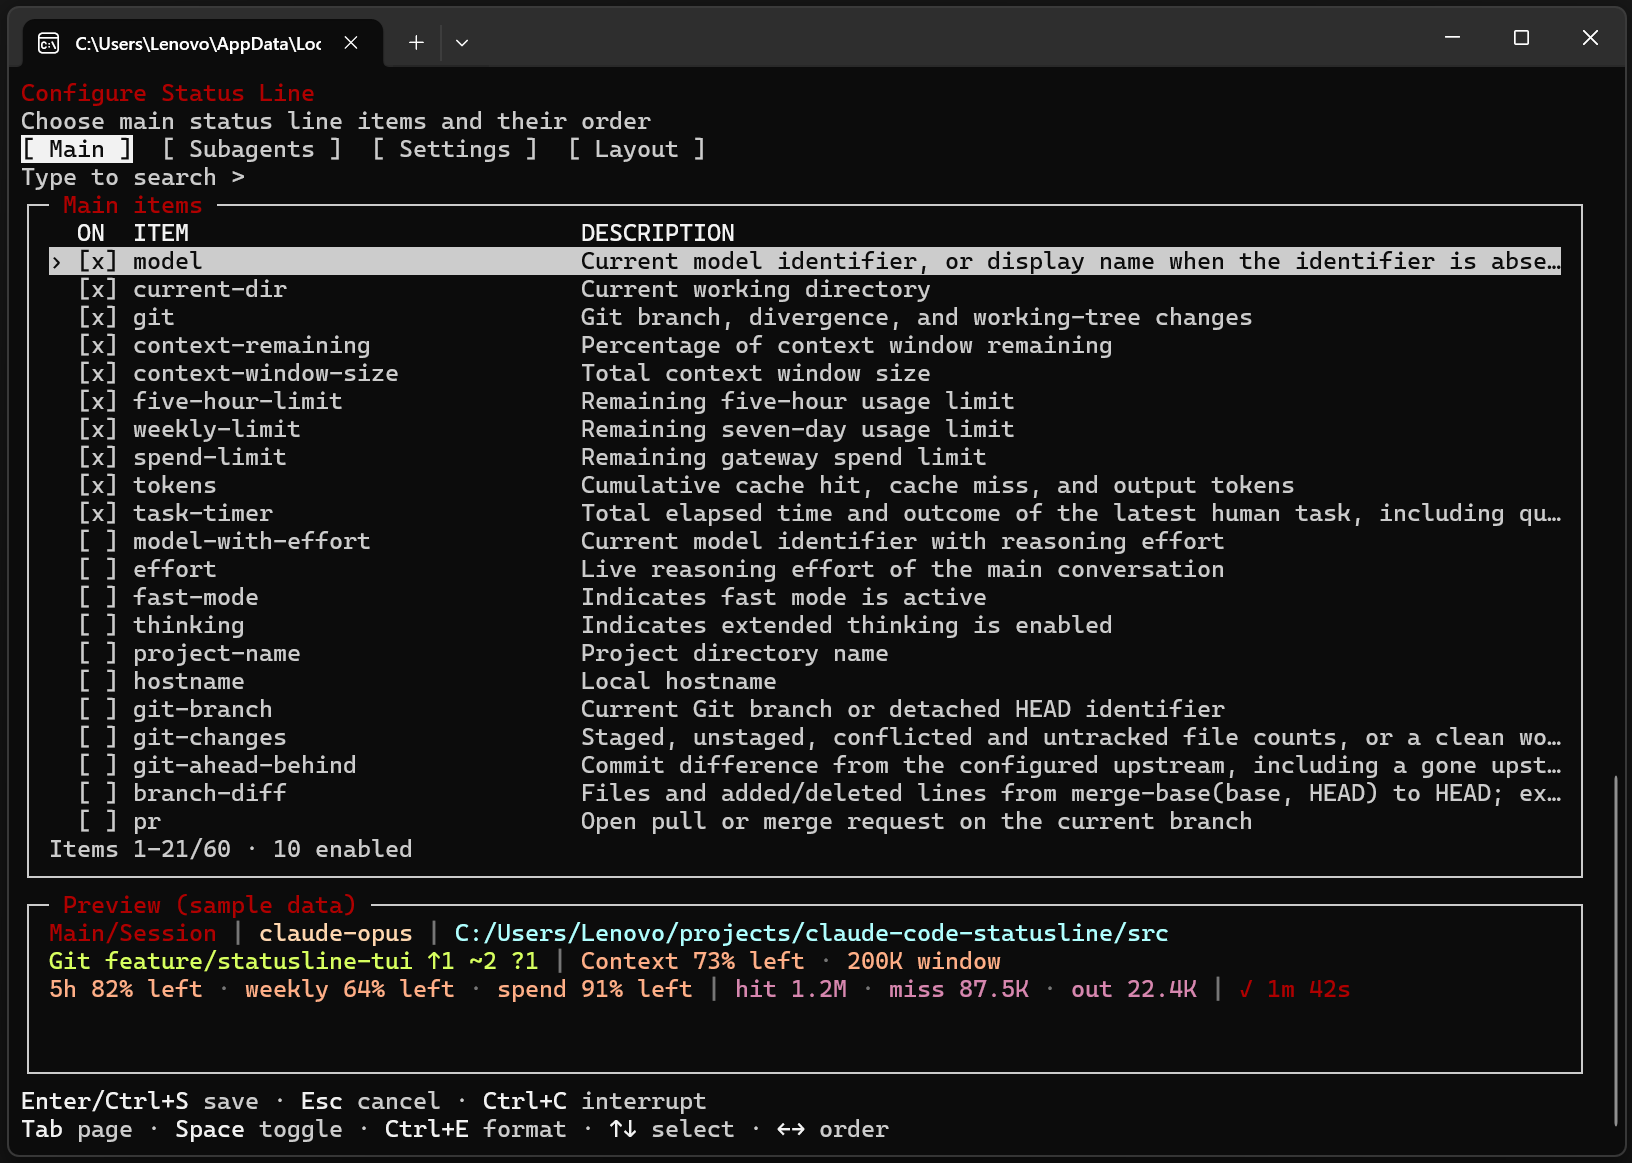Image resolution: width=1632 pixels, height=1163 pixels.
Task: Click '5h 82% left' preview text
Action: point(126,989)
